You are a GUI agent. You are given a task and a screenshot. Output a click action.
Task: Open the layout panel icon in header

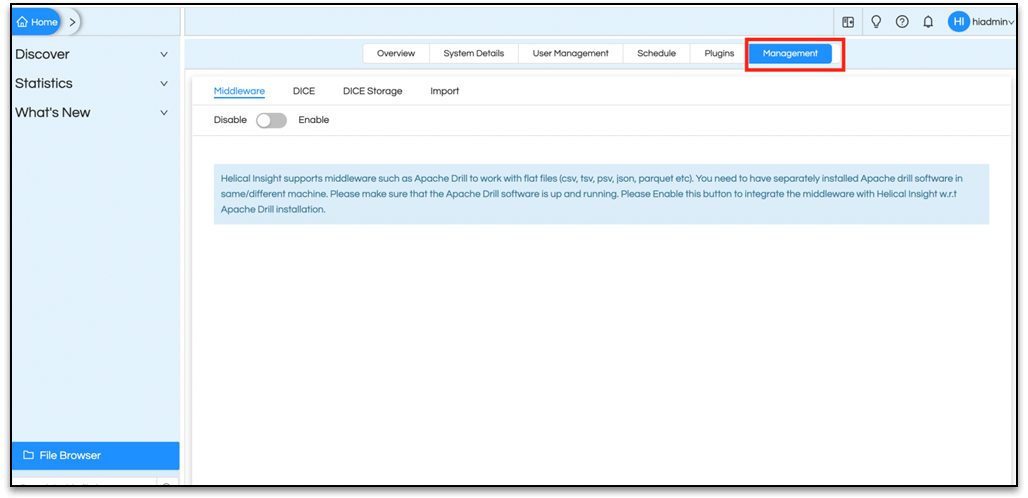coord(848,22)
